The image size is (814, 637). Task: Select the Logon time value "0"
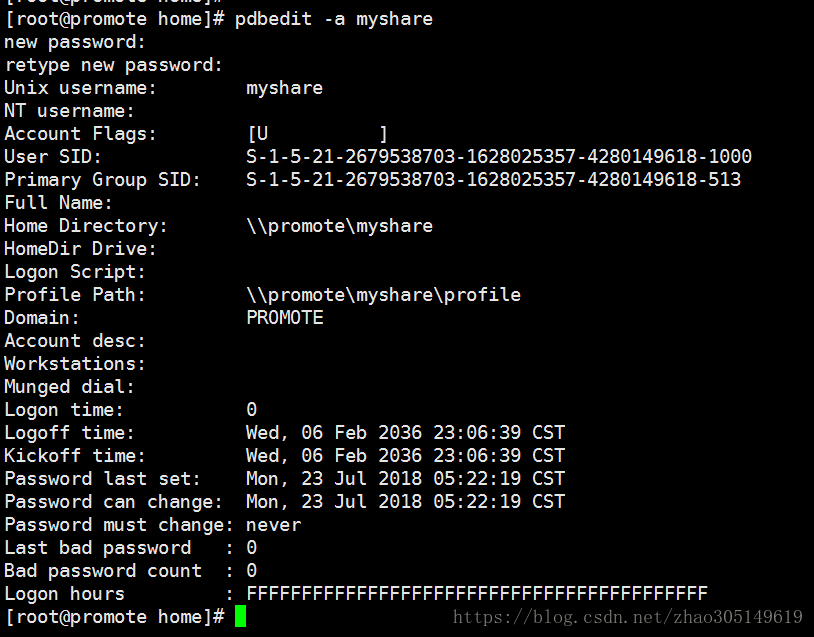click(x=252, y=410)
